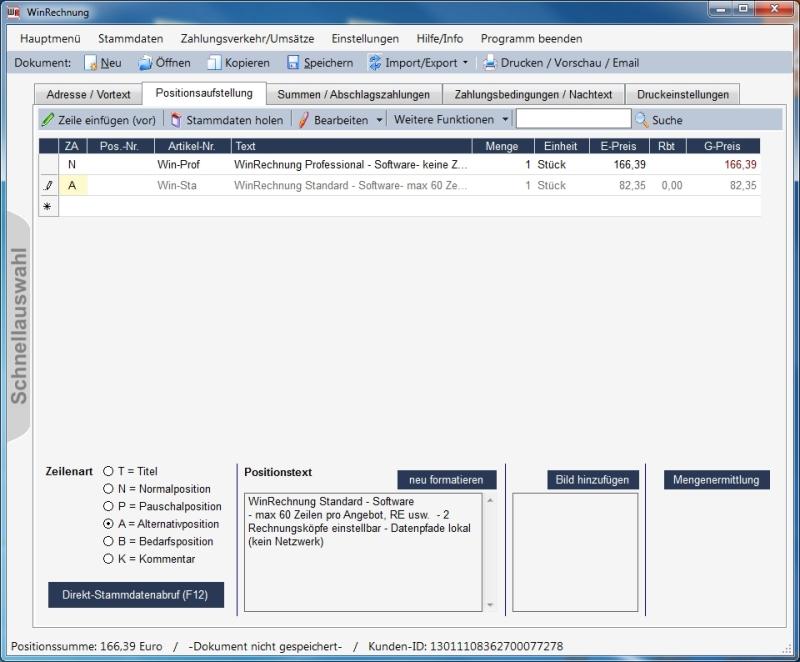Open the Einstellungen menu
Image resolution: width=800 pixels, height=662 pixels.
pyautogui.click(x=365, y=39)
